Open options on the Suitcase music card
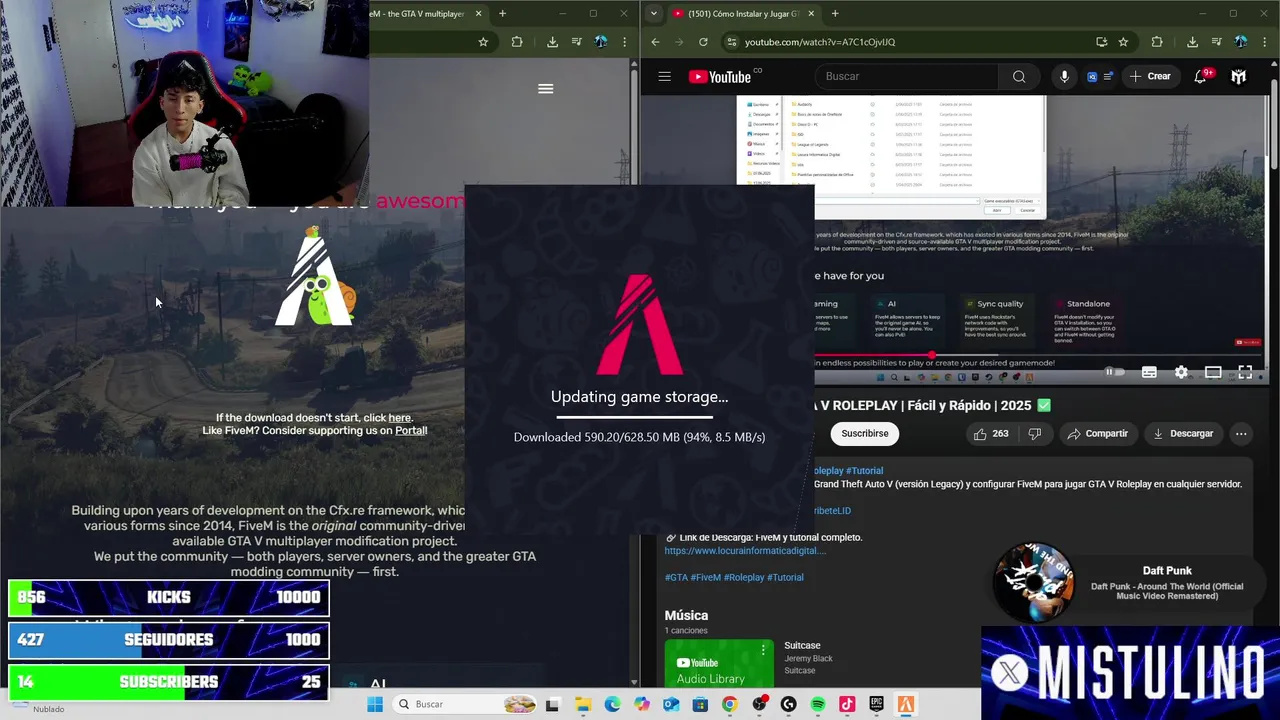This screenshot has width=1280, height=720. [763, 650]
